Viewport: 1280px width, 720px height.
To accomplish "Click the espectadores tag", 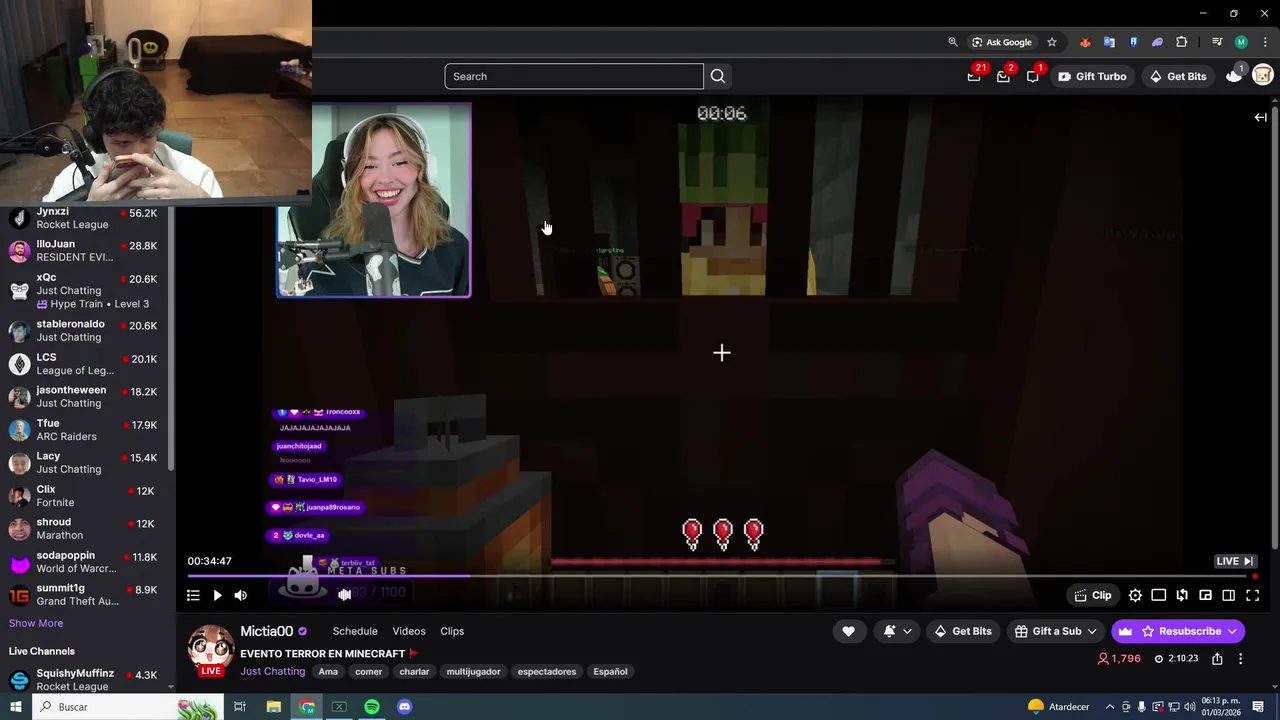I will [547, 672].
